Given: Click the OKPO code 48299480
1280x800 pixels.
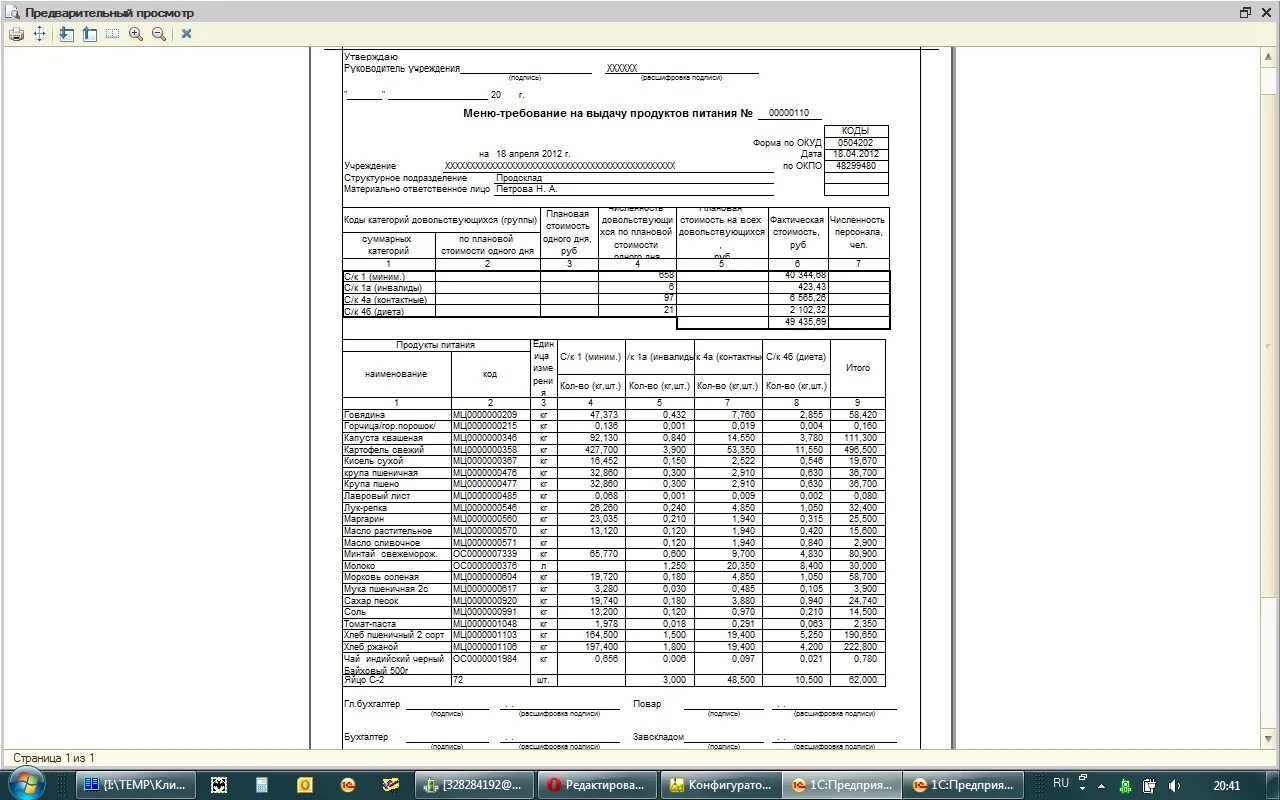Looking at the screenshot, I should [856, 166].
